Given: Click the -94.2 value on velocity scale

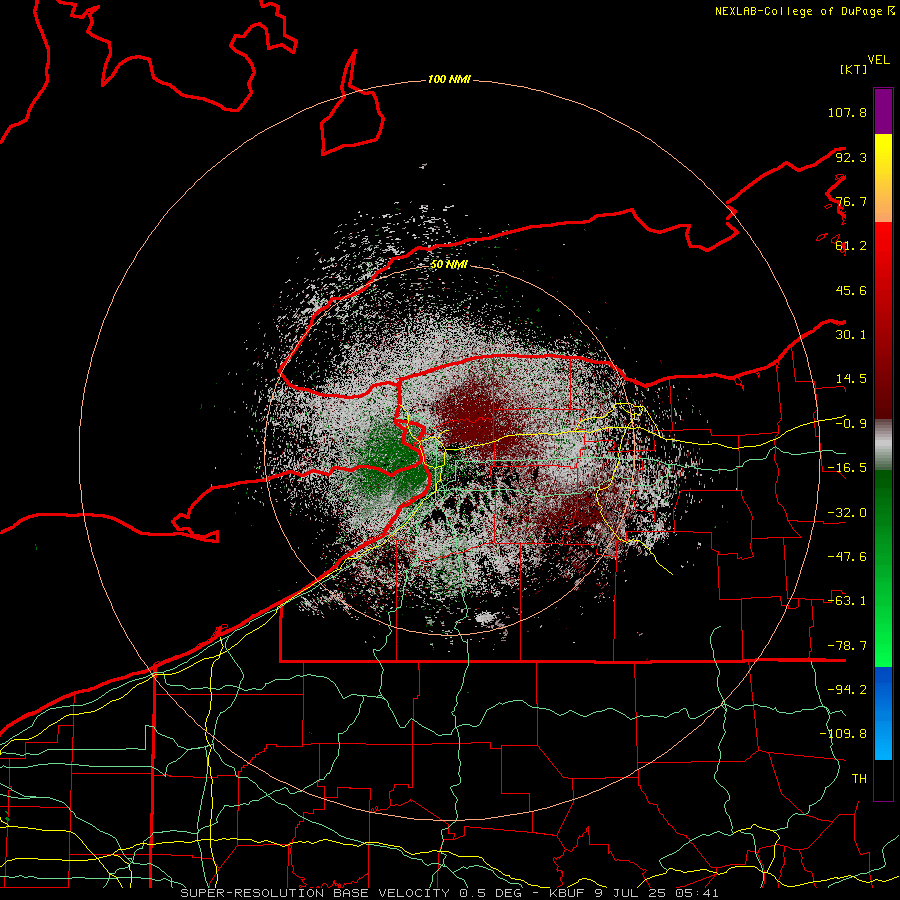Looking at the screenshot, I should coord(847,690).
